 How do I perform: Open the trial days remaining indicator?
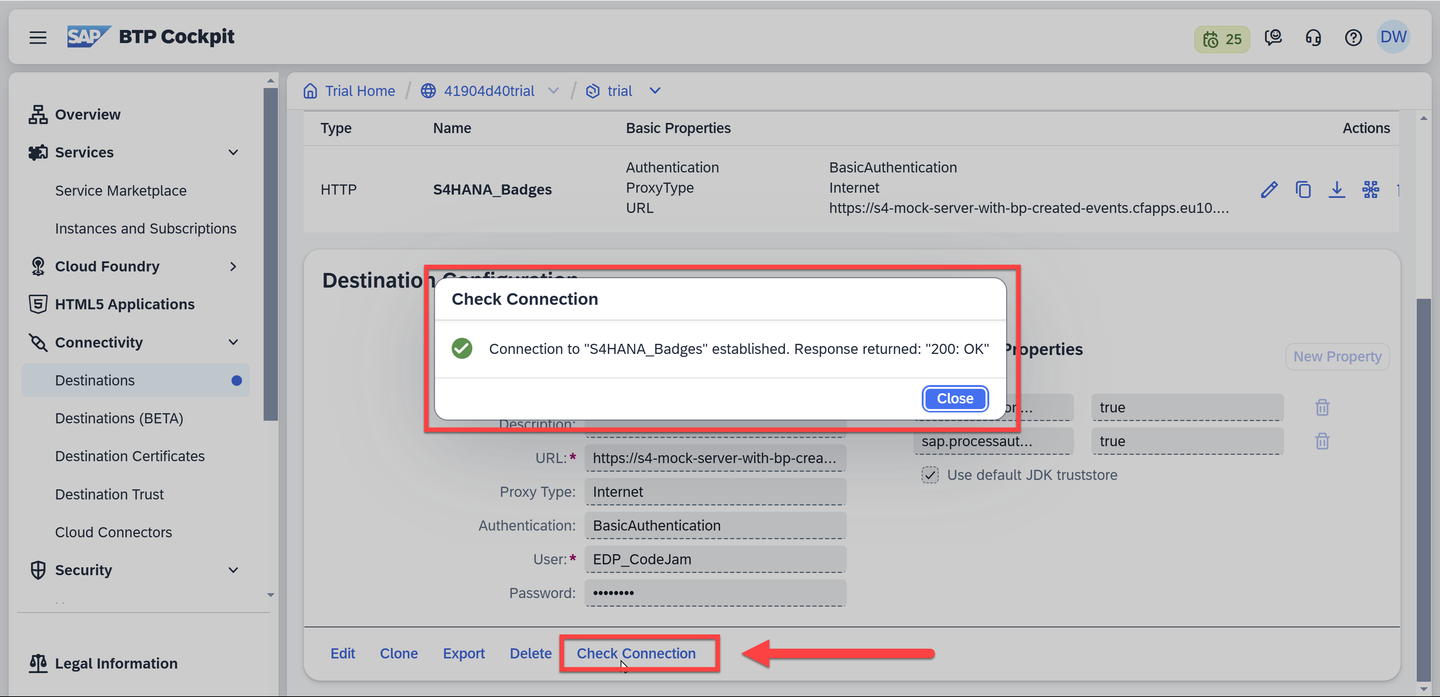(1222, 39)
